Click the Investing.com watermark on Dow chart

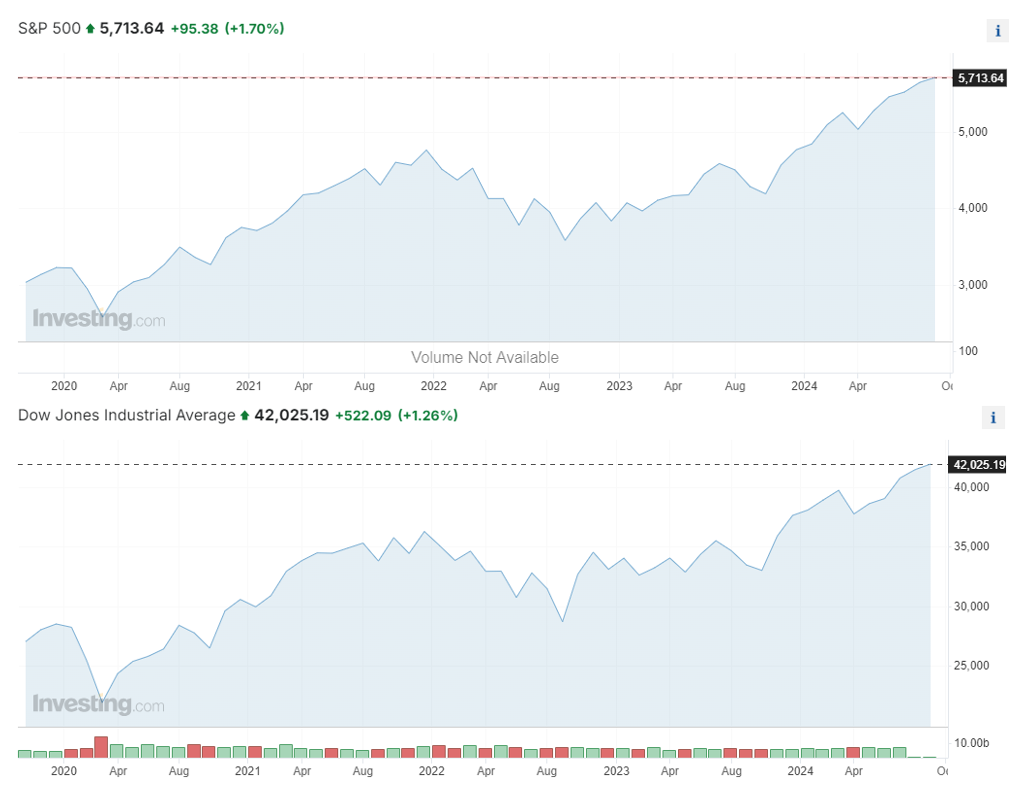pos(99,704)
